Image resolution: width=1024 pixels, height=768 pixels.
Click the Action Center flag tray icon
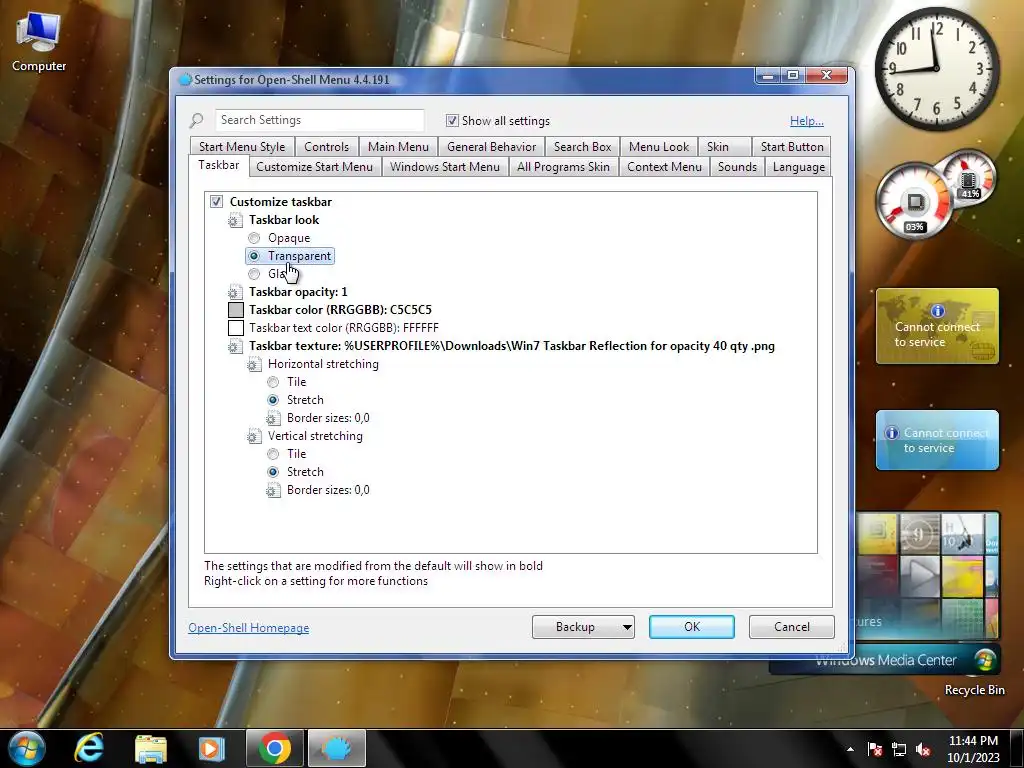[874, 749]
